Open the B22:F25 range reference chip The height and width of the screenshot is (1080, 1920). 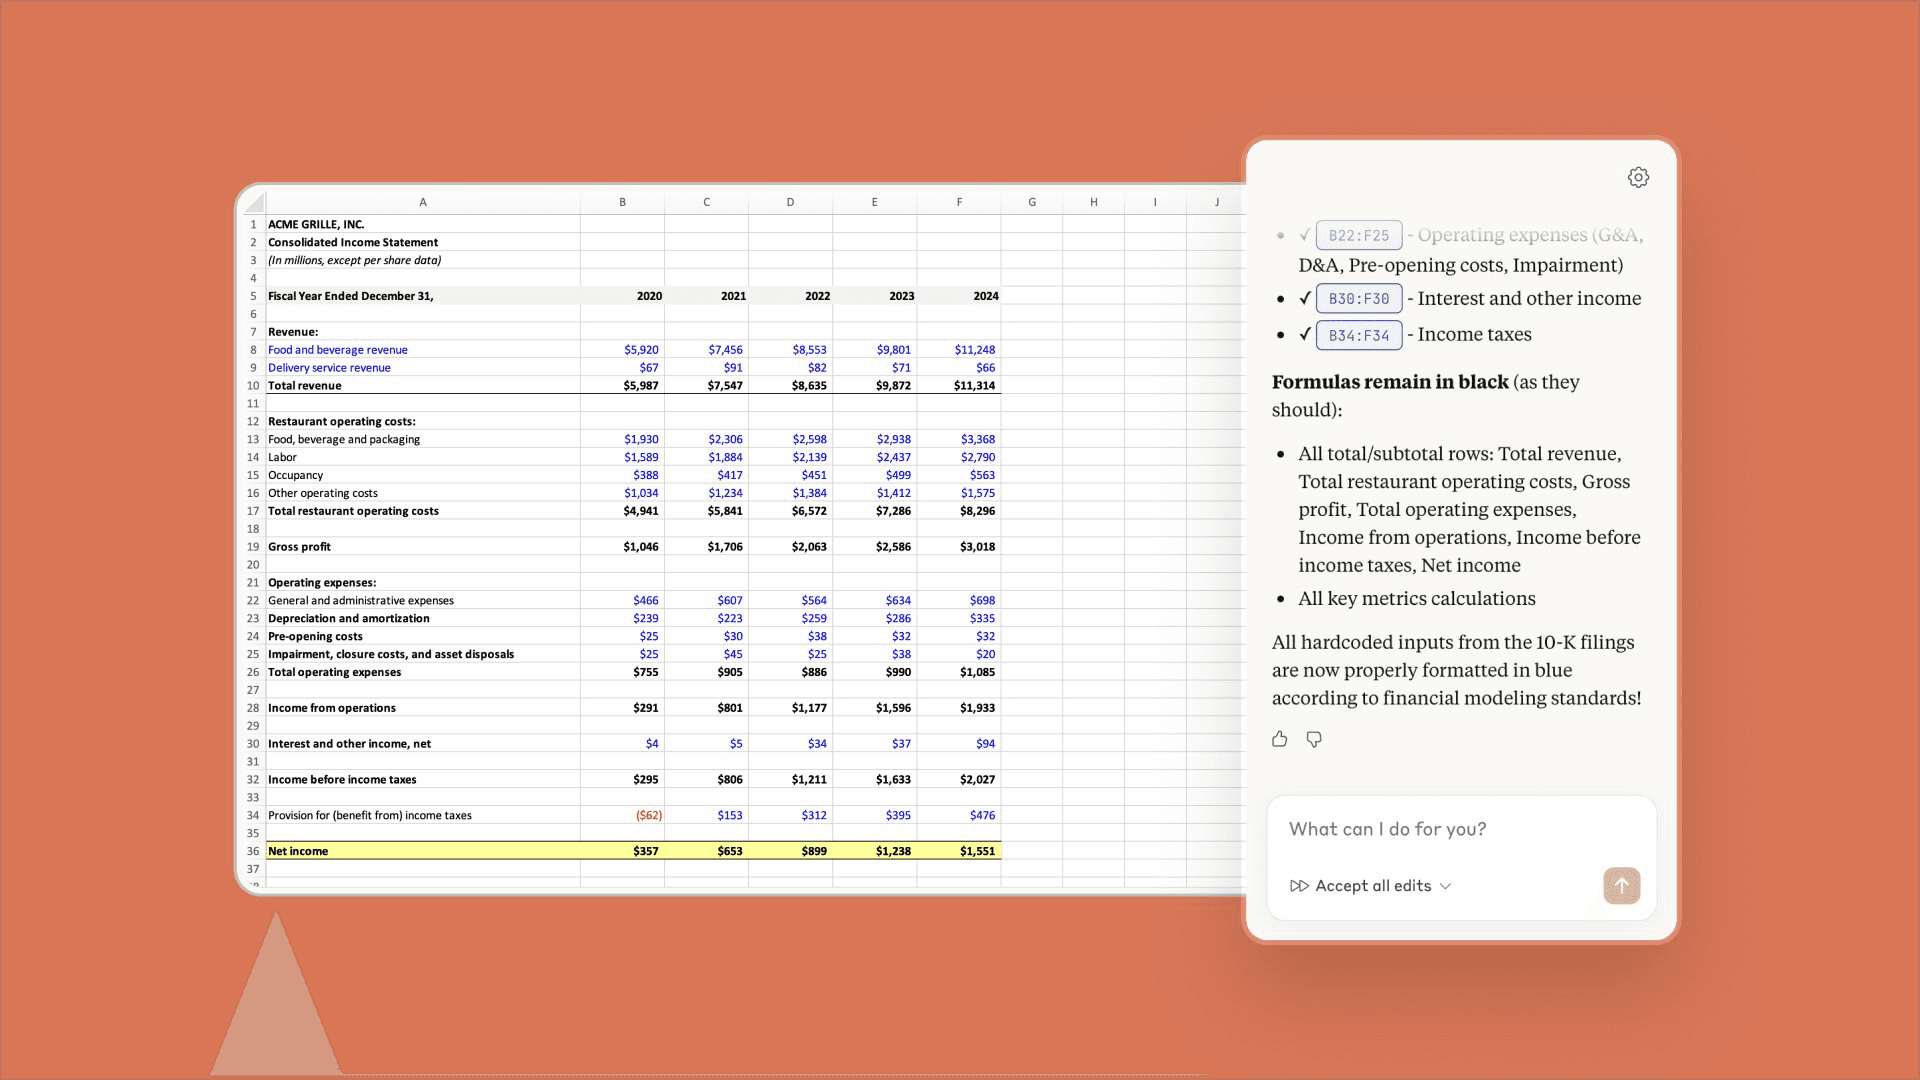coord(1358,235)
